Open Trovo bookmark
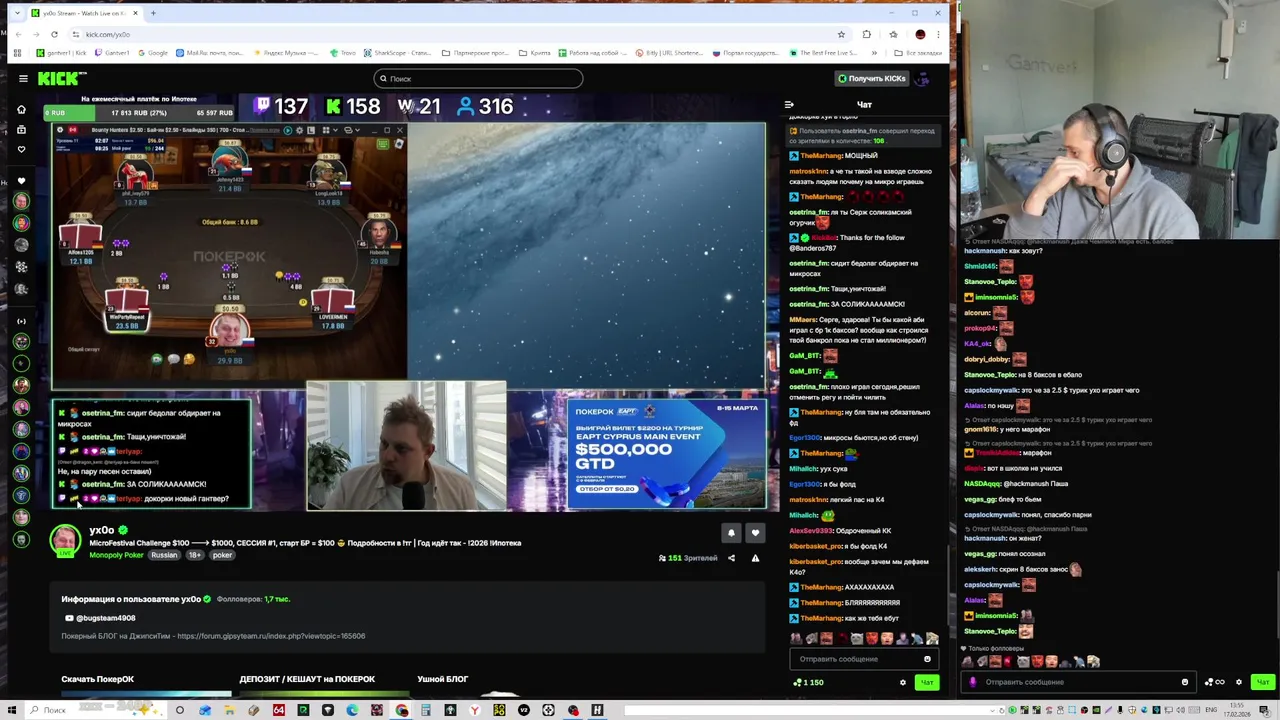1280x720 pixels. coord(343,53)
